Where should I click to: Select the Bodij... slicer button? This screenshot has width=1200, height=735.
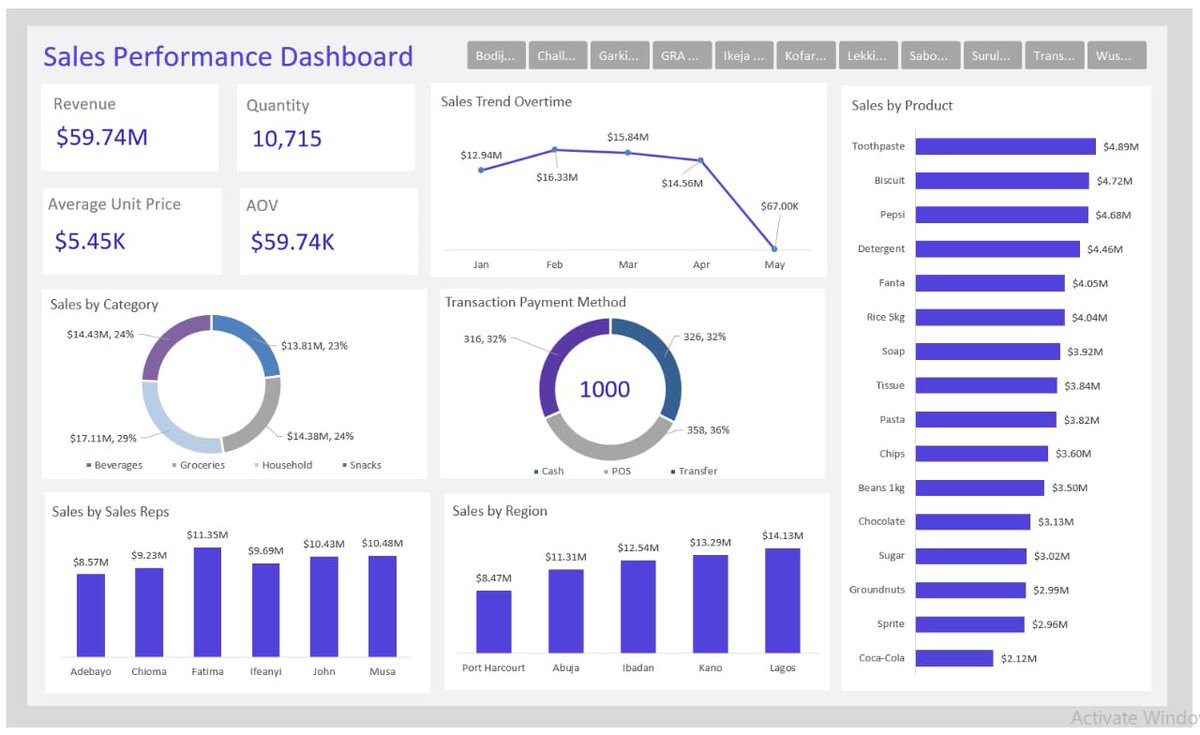click(x=496, y=56)
